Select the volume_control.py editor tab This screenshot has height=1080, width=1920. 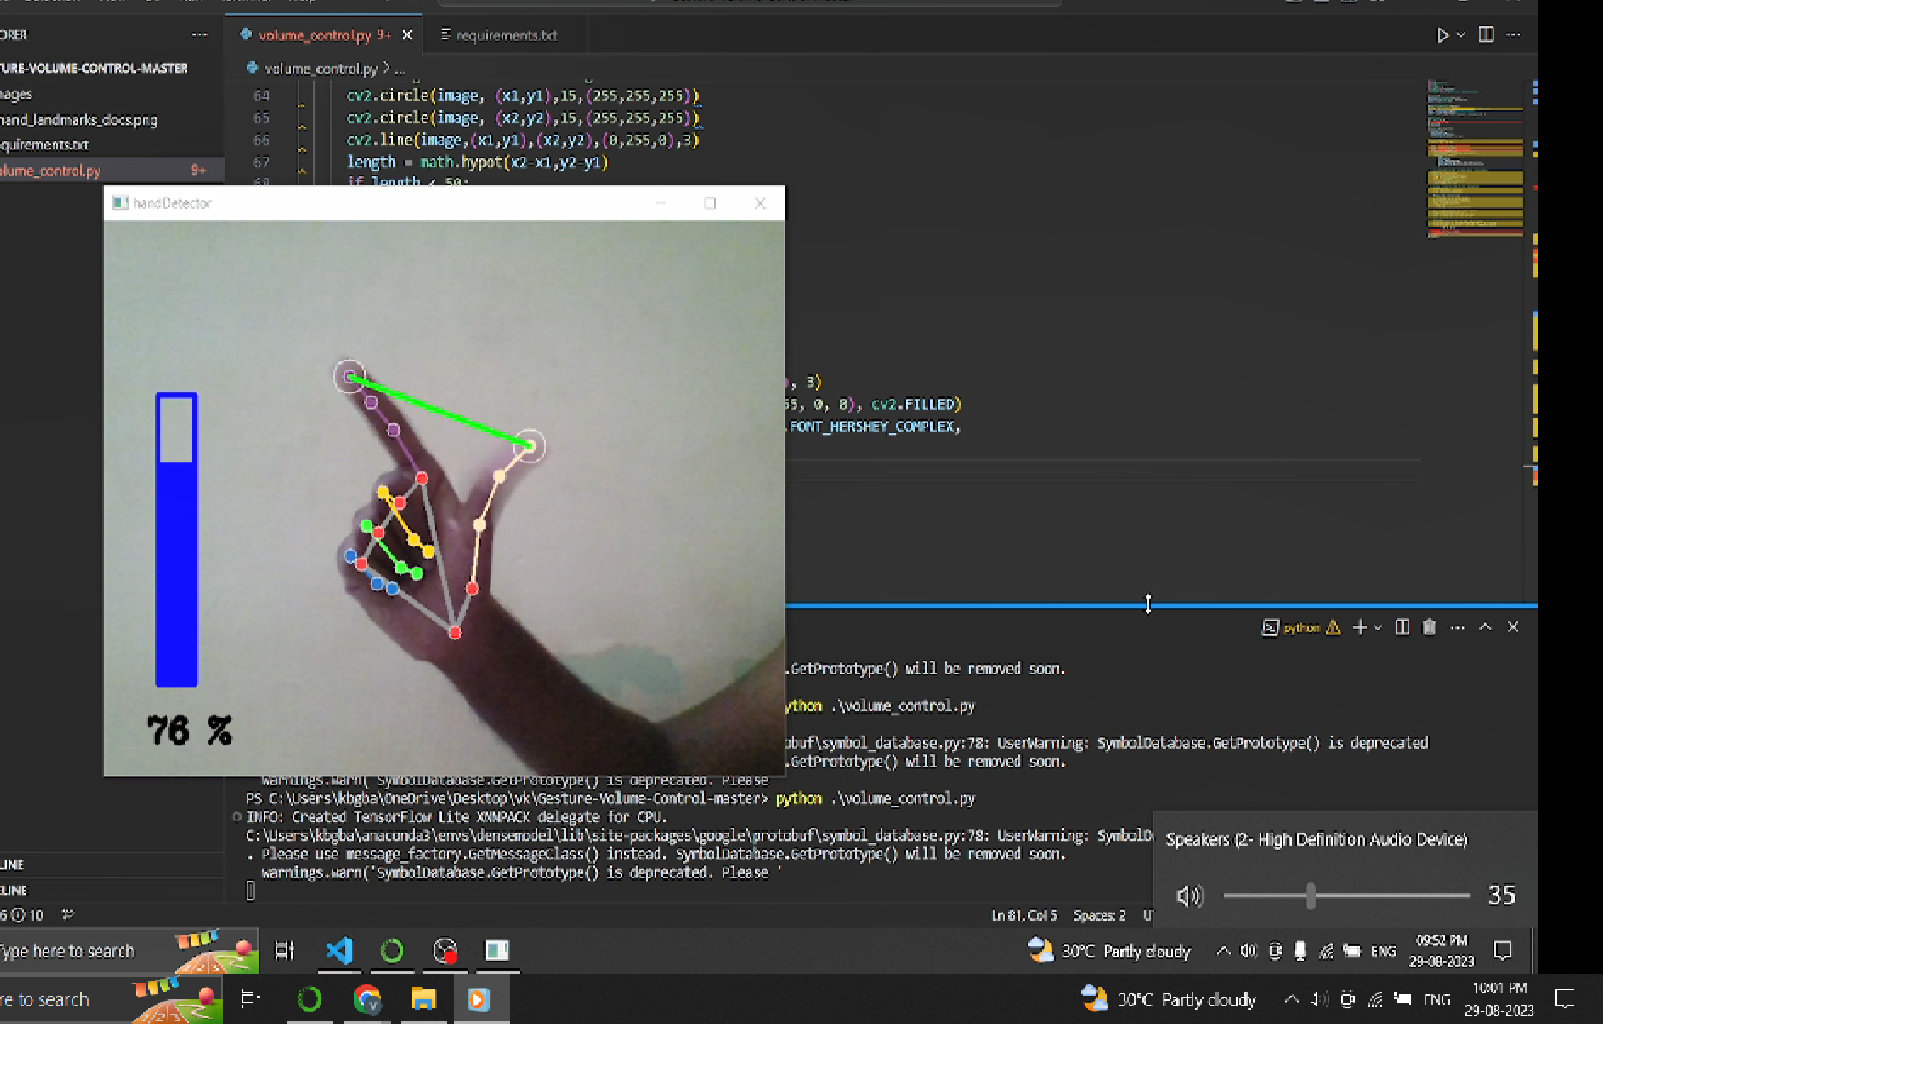313,35
